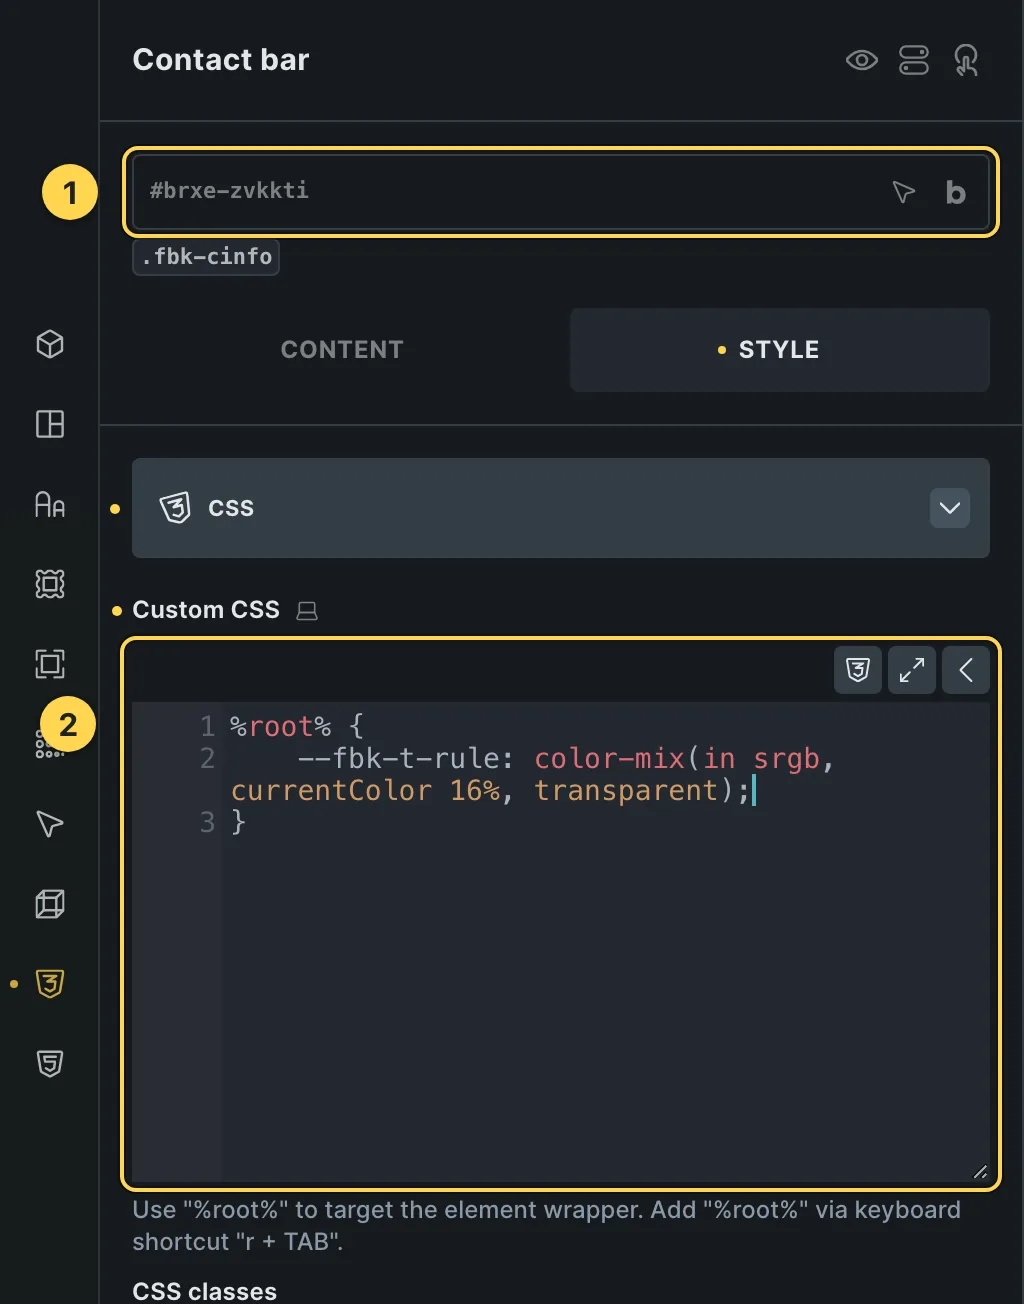The image size is (1024, 1304).
Task: Click the arrow-pointer icon in the selector field
Action: (903, 192)
